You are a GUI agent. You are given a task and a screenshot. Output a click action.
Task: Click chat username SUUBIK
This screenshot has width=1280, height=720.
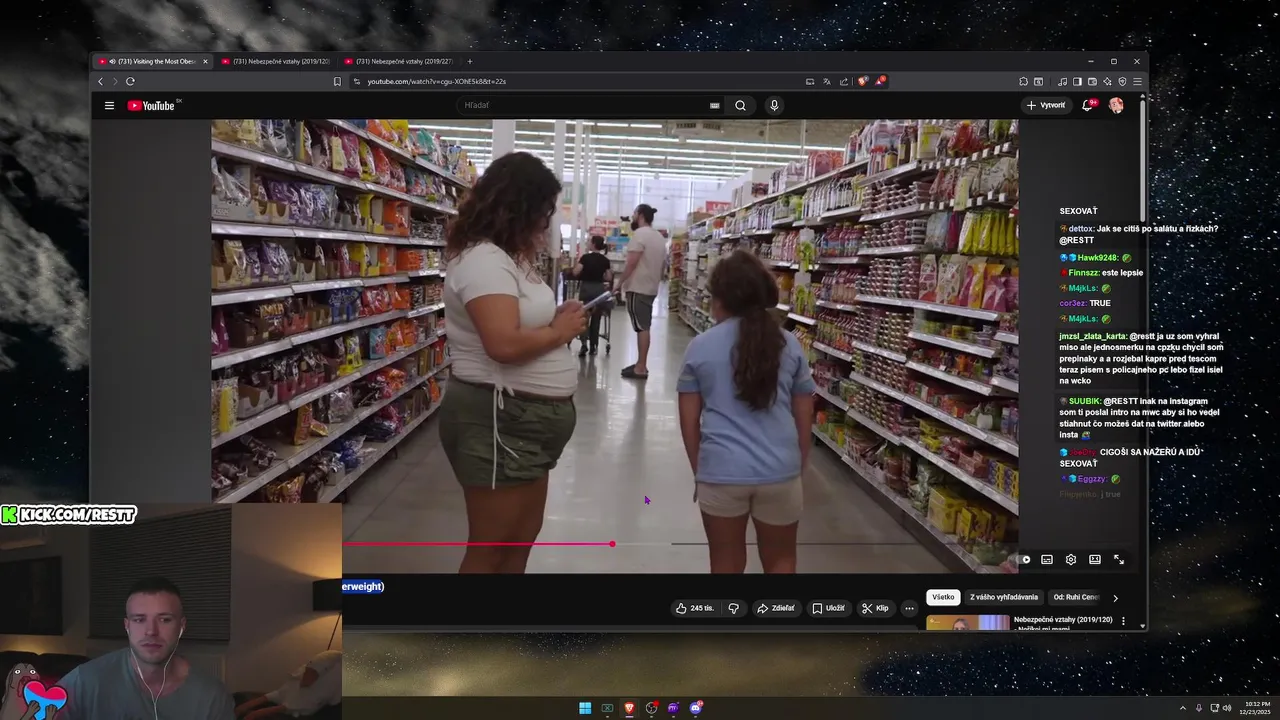pos(1084,401)
